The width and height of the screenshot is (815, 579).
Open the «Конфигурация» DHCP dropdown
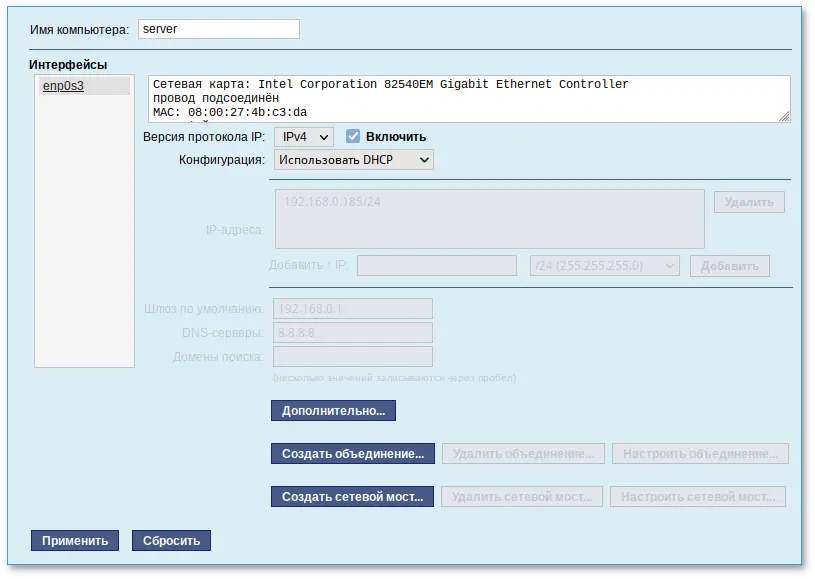(352, 159)
